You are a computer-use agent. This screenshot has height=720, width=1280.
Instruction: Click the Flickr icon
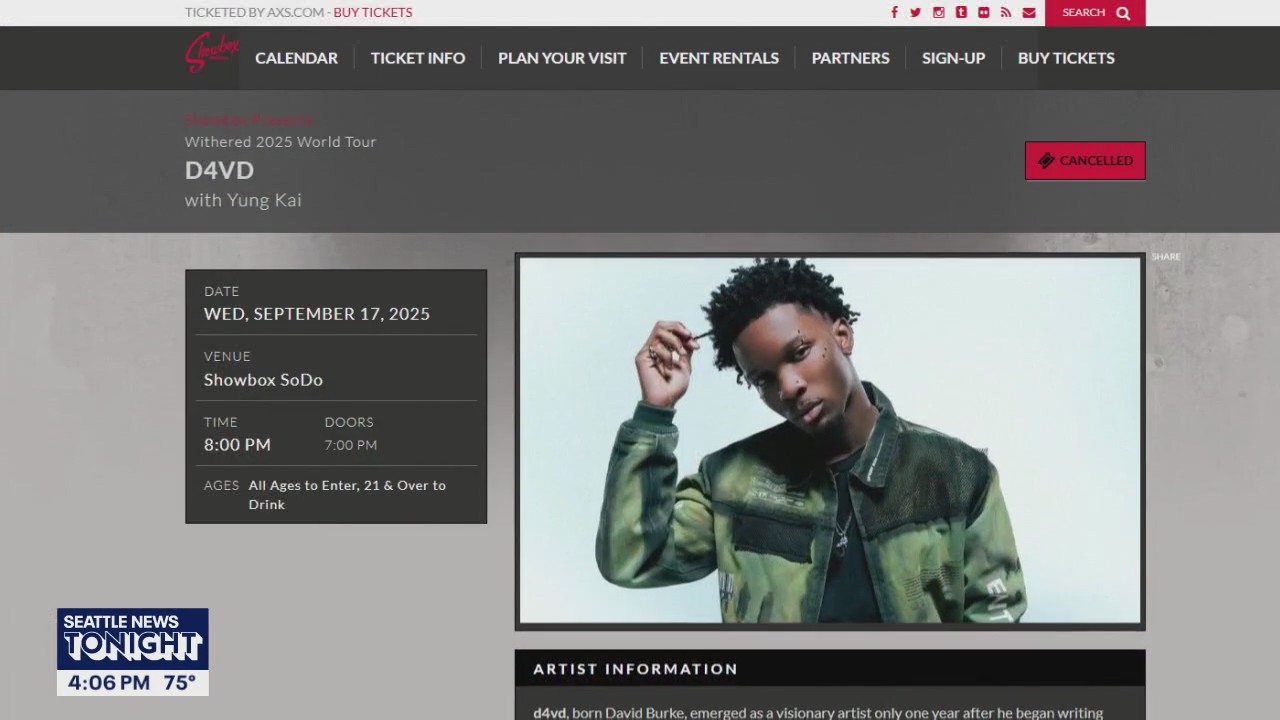pyautogui.click(x=984, y=13)
